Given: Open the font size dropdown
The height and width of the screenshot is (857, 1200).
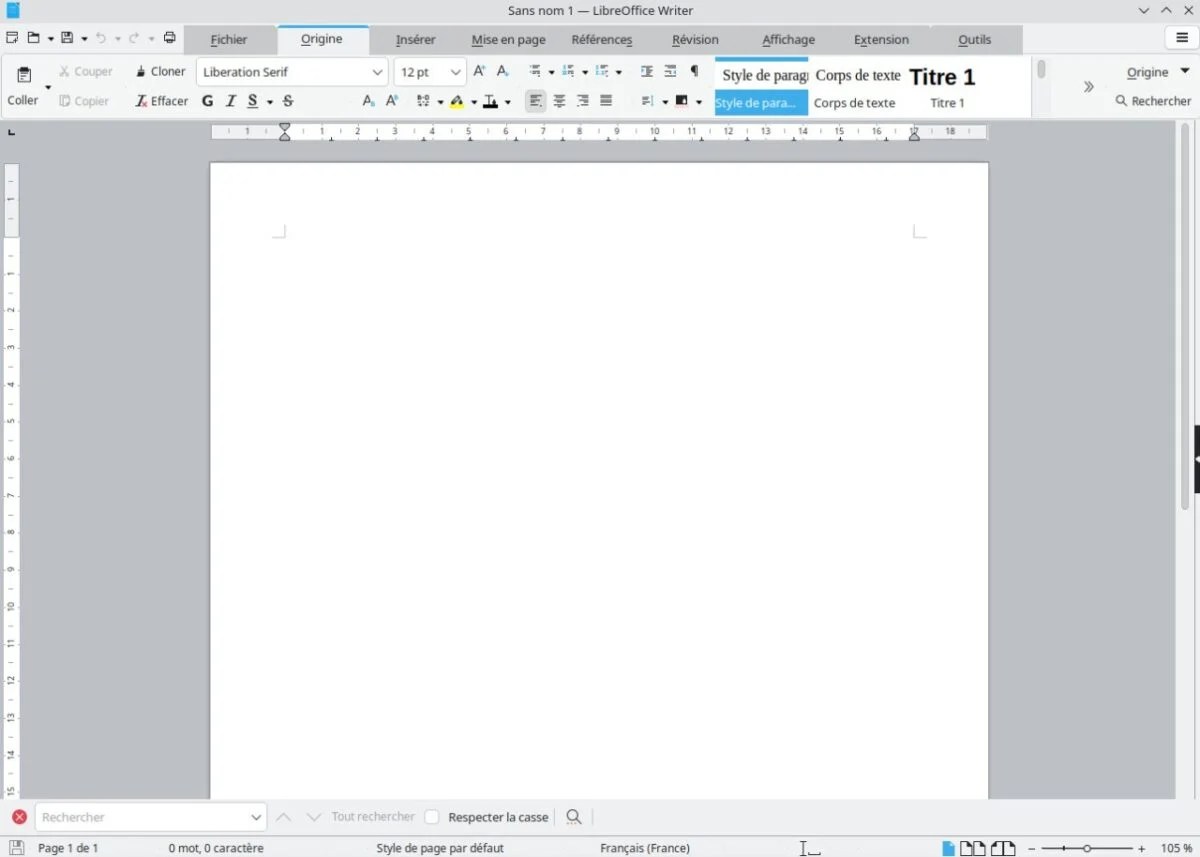Looking at the screenshot, I should (456, 72).
